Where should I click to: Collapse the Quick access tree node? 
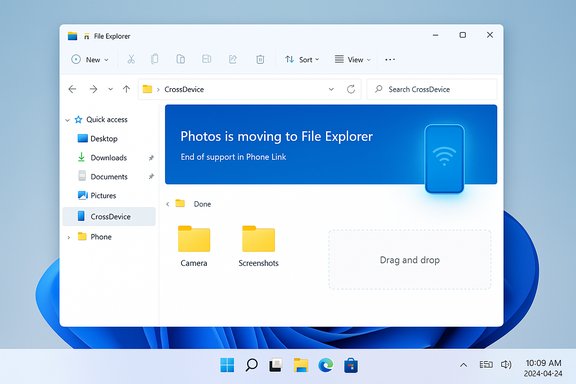[x=67, y=120]
